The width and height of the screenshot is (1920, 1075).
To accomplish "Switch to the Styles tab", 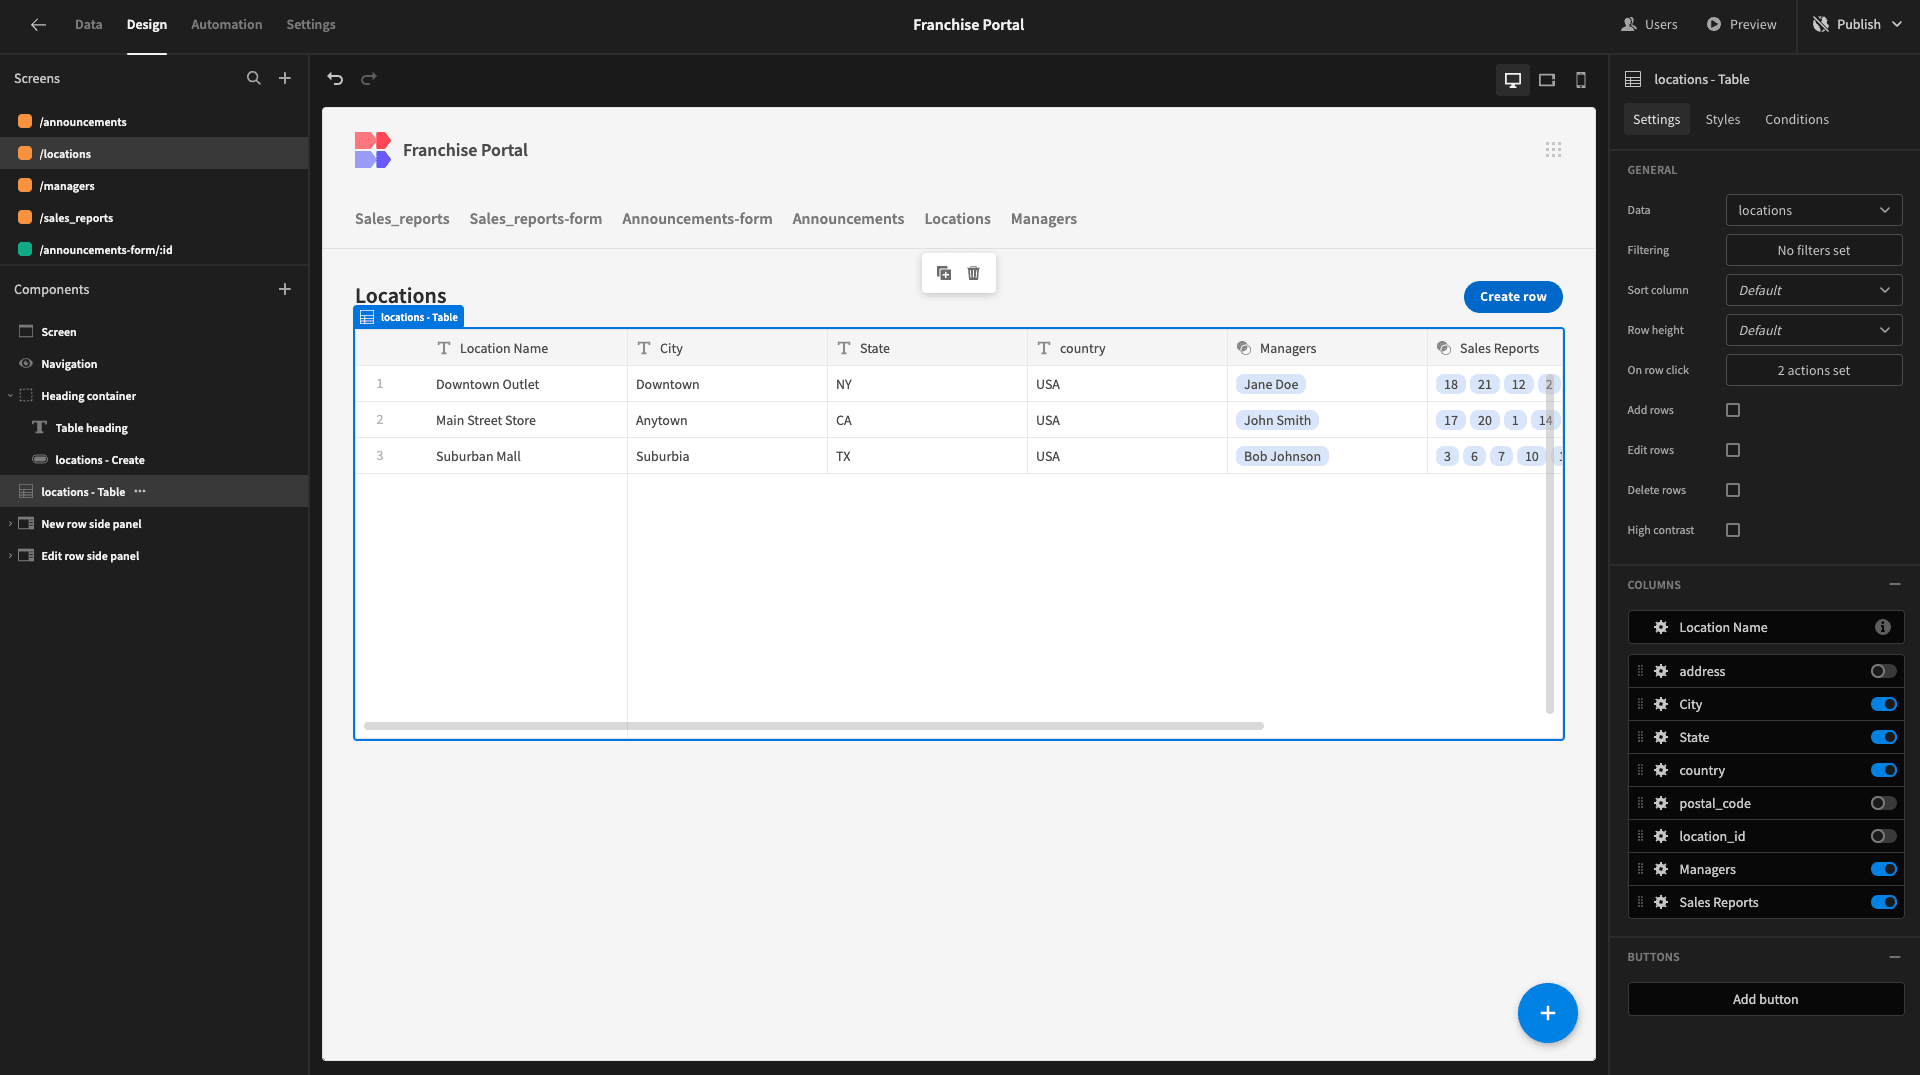I will coord(1722,119).
